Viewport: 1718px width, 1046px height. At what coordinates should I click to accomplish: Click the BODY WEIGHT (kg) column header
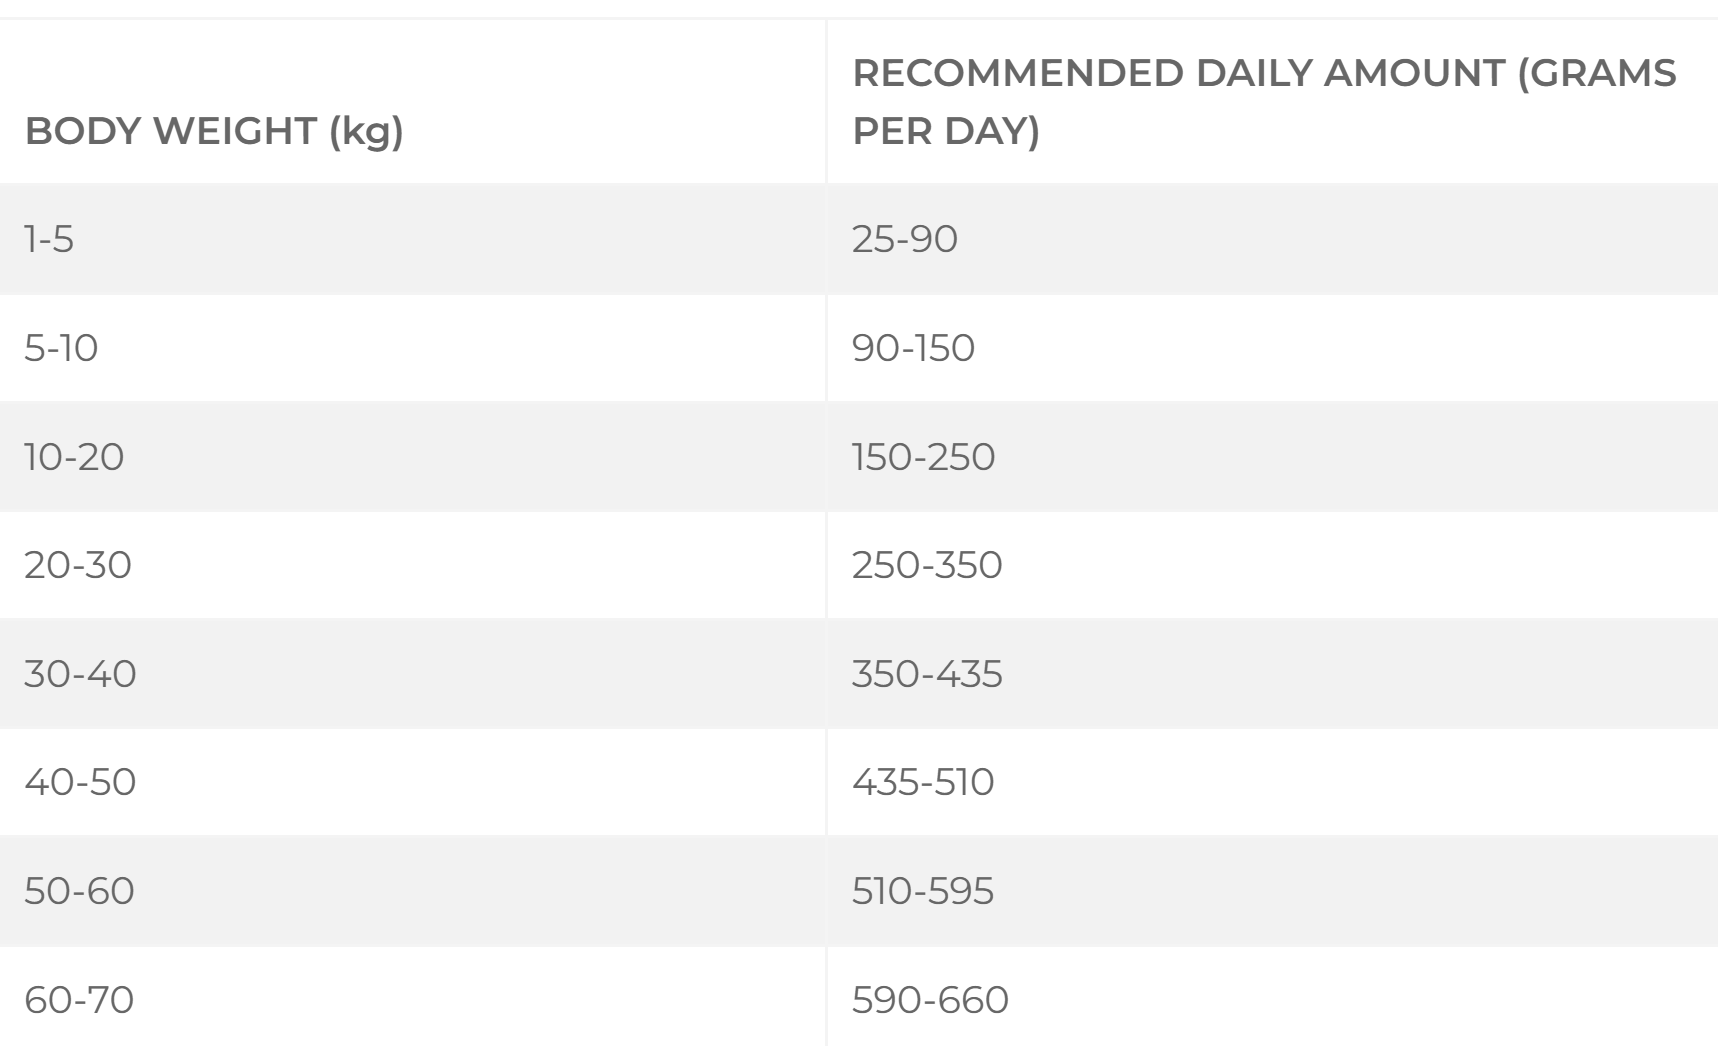point(213,131)
